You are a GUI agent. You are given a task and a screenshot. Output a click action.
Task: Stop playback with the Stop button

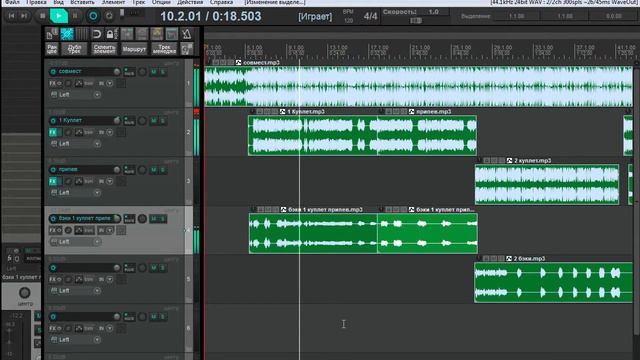[42, 16]
